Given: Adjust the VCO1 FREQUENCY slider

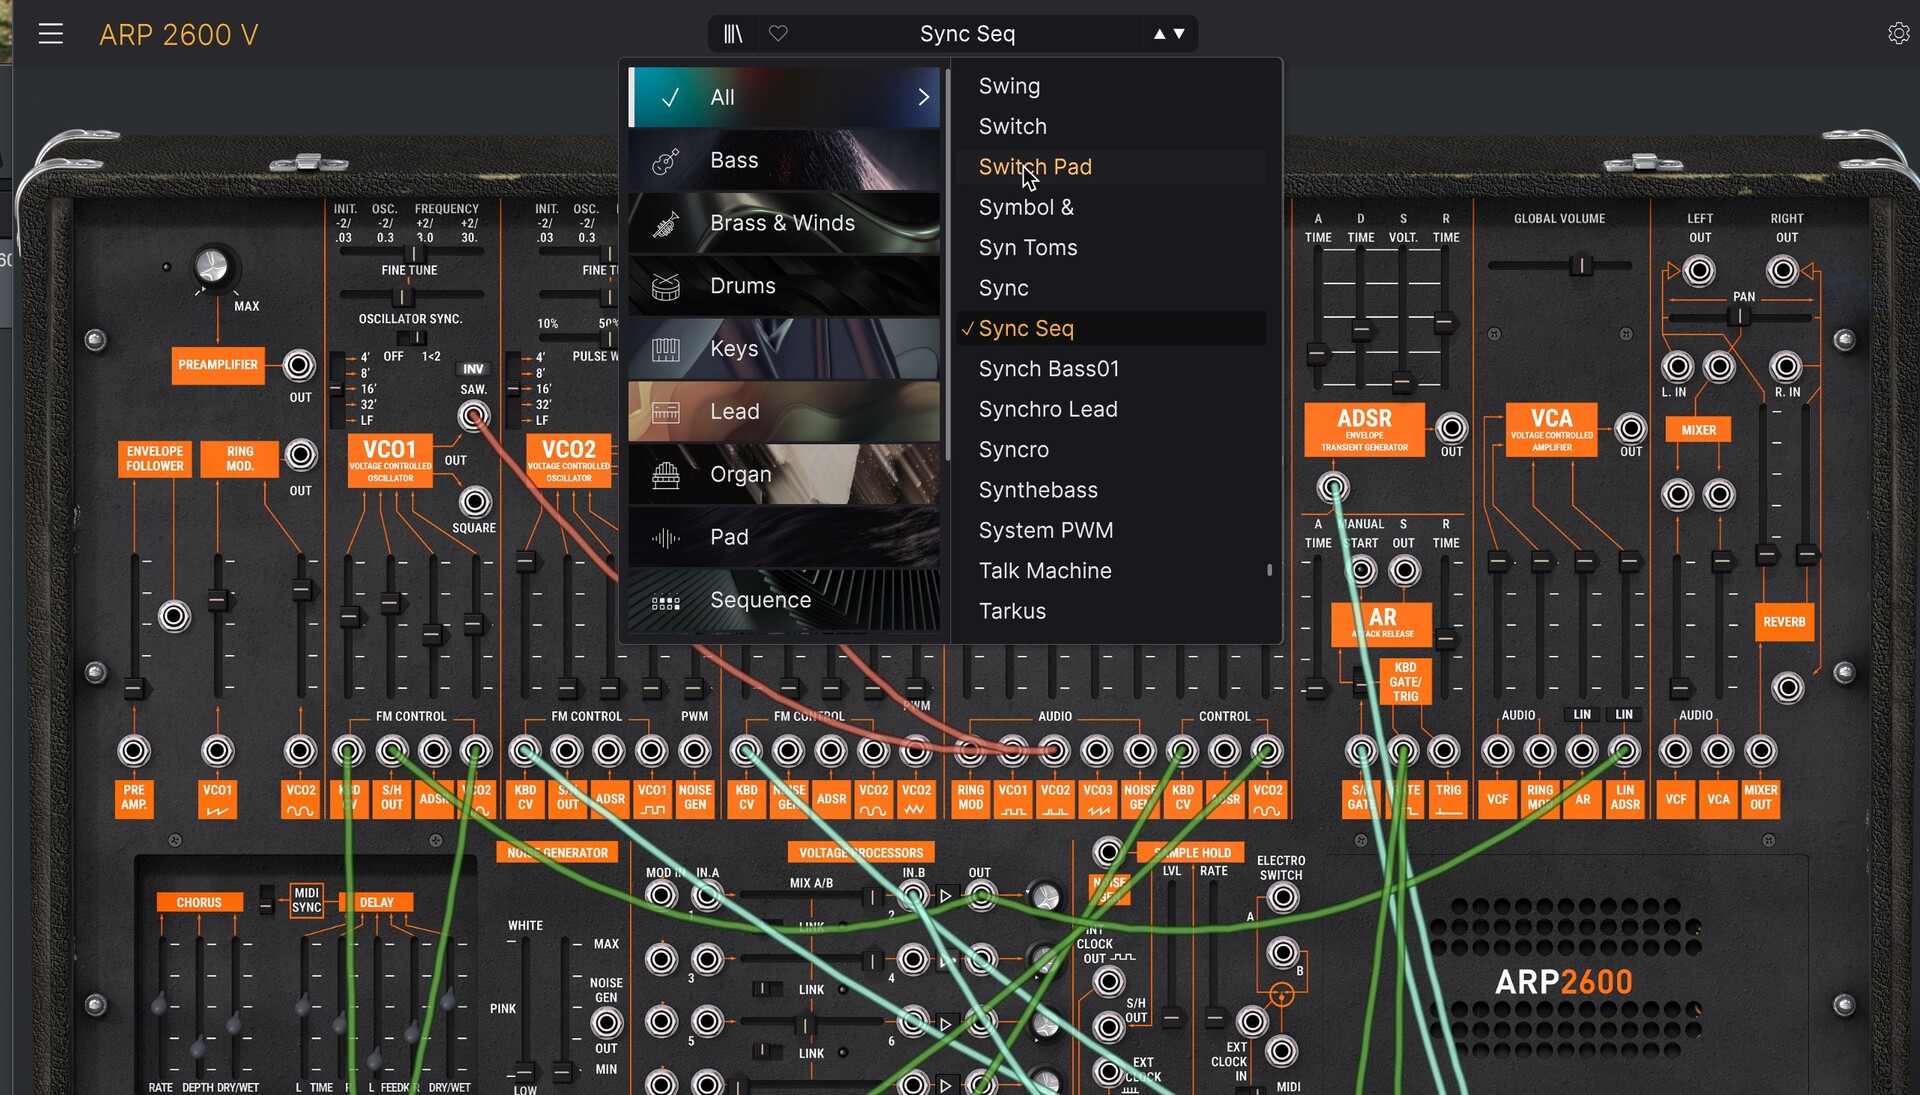Looking at the screenshot, I should tap(413, 254).
